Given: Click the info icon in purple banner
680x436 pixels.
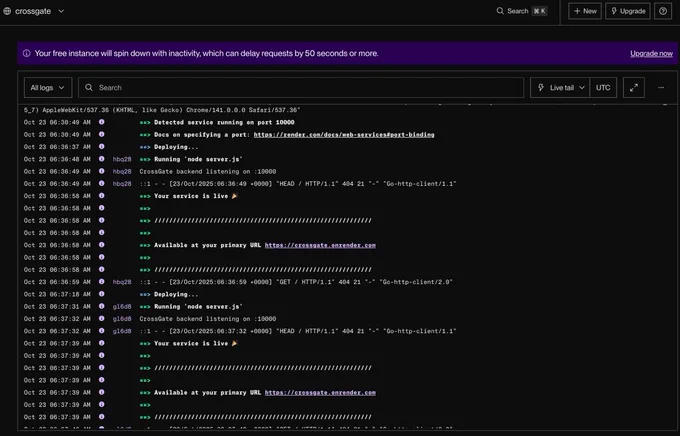Looking at the screenshot, I should click(26, 53).
